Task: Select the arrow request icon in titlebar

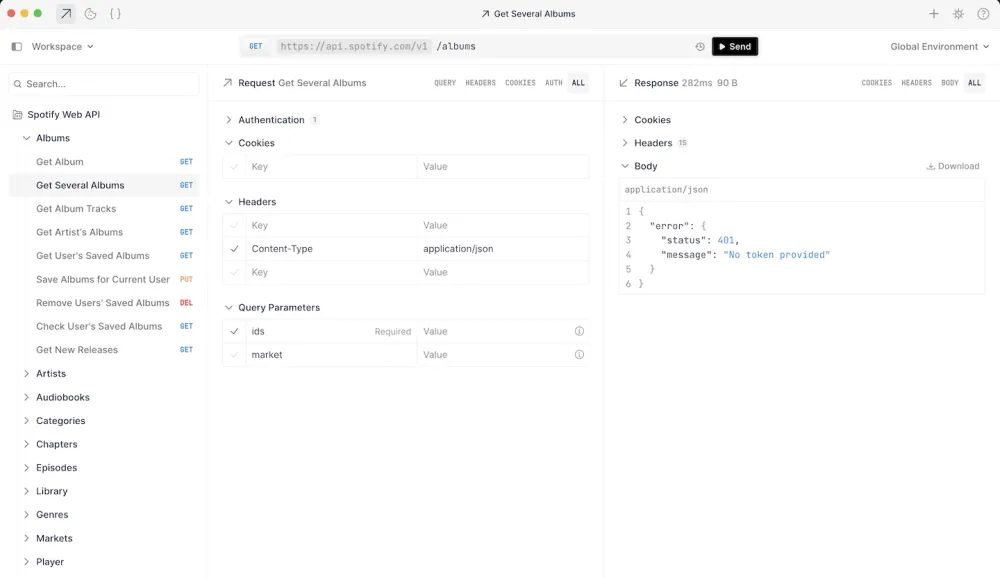Action: [x=64, y=14]
